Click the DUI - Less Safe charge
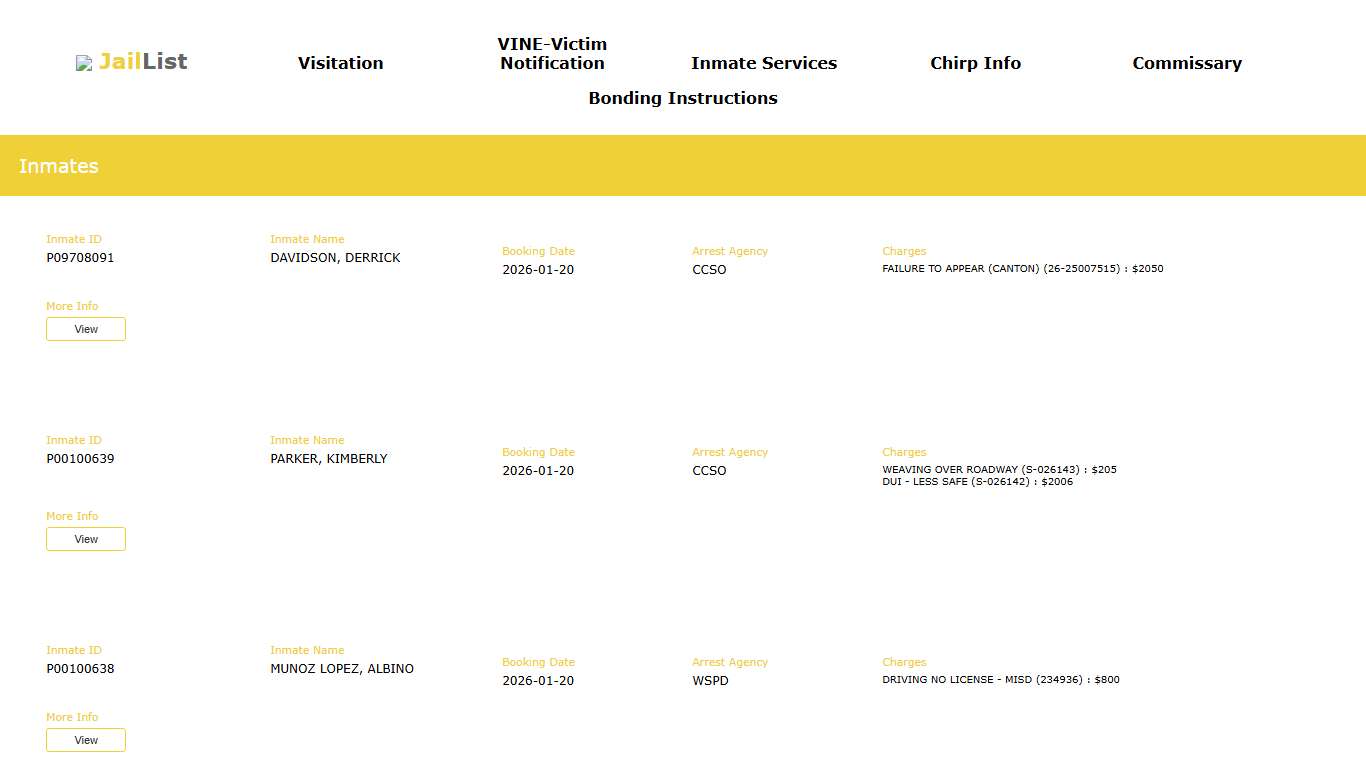This screenshot has height=768, width=1366. [x=977, y=482]
